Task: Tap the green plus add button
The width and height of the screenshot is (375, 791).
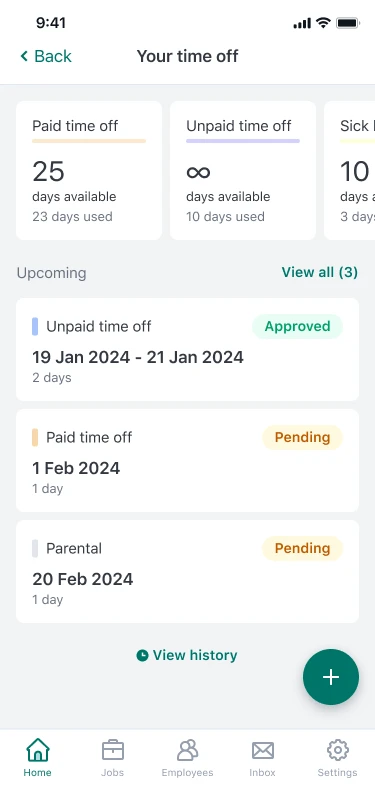Action: click(331, 677)
